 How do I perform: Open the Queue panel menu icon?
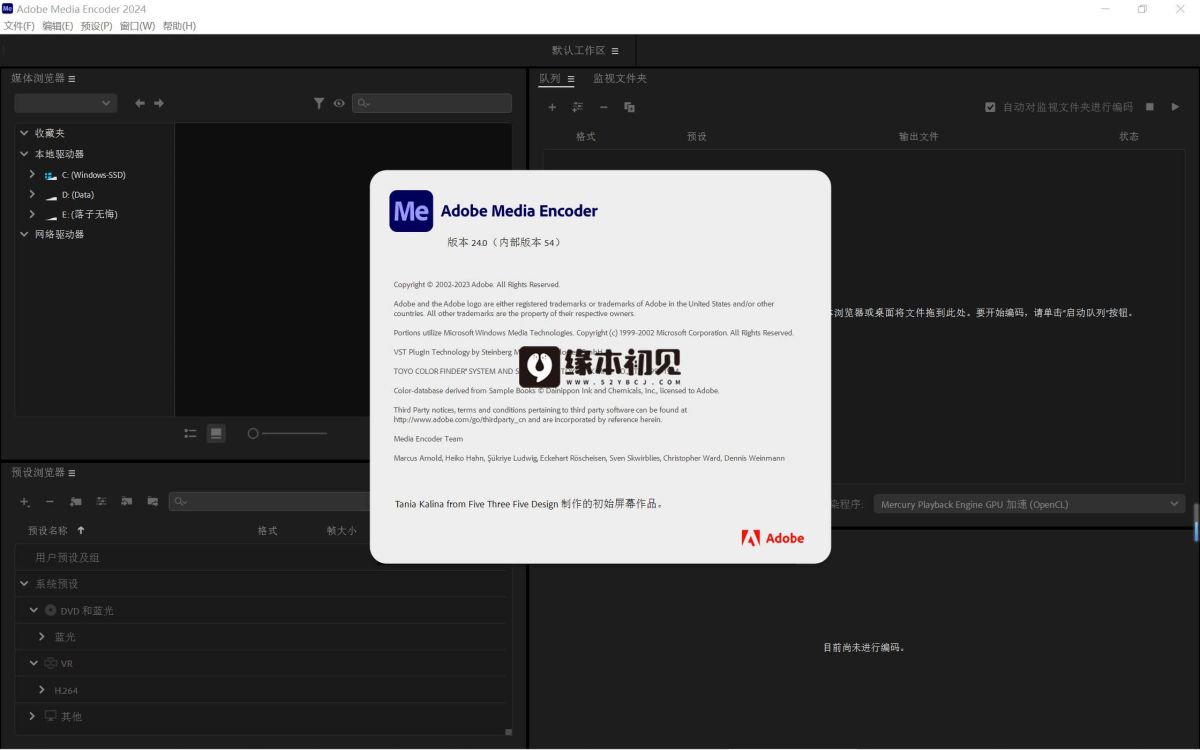(570, 78)
